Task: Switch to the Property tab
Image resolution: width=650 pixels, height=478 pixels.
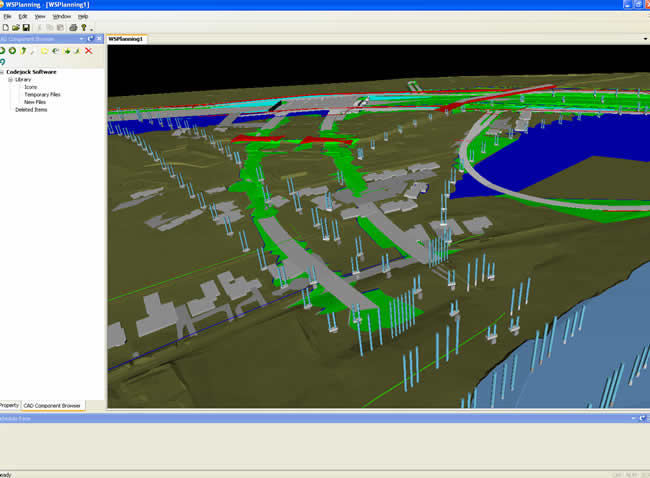Action: (9, 405)
